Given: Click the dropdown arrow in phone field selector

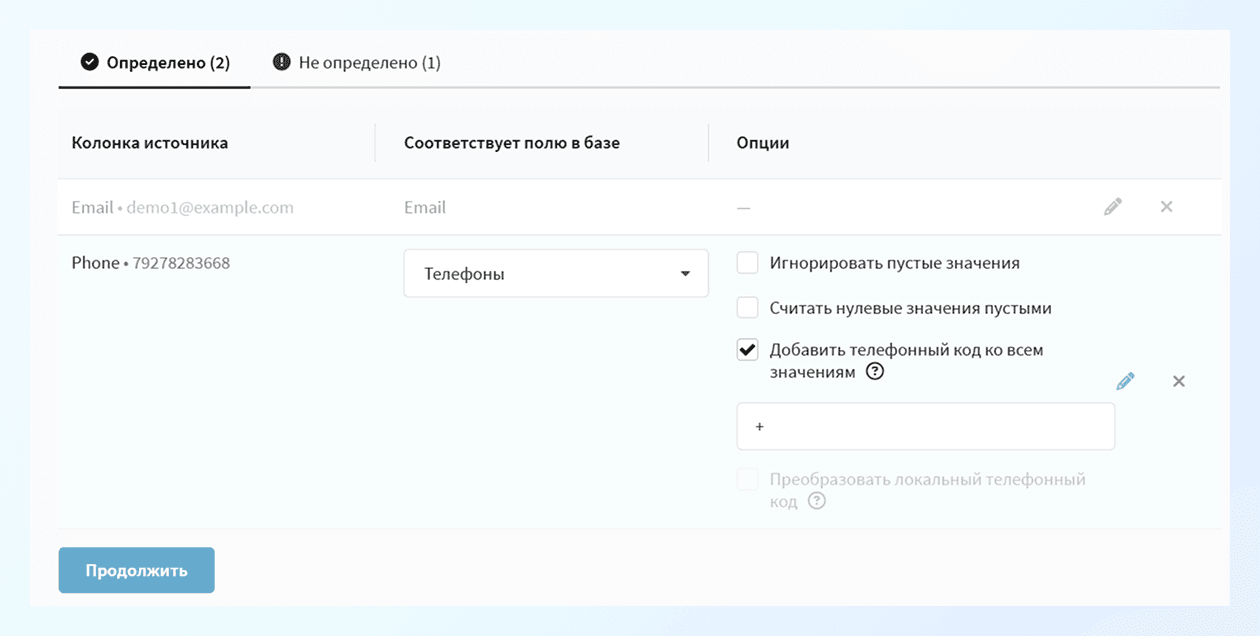Looking at the screenshot, I should click(686, 272).
